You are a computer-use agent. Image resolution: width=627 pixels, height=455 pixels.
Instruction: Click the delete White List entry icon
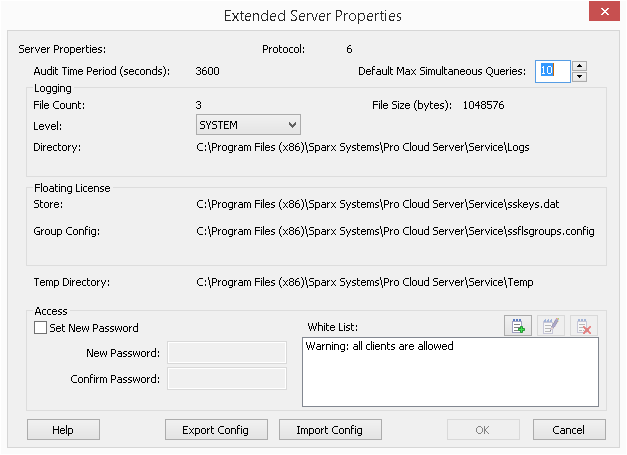[x=584, y=326]
